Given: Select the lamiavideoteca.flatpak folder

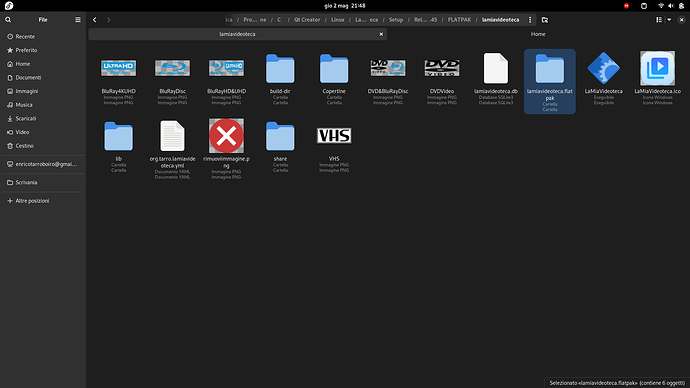Looking at the screenshot, I should pyautogui.click(x=550, y=81).
